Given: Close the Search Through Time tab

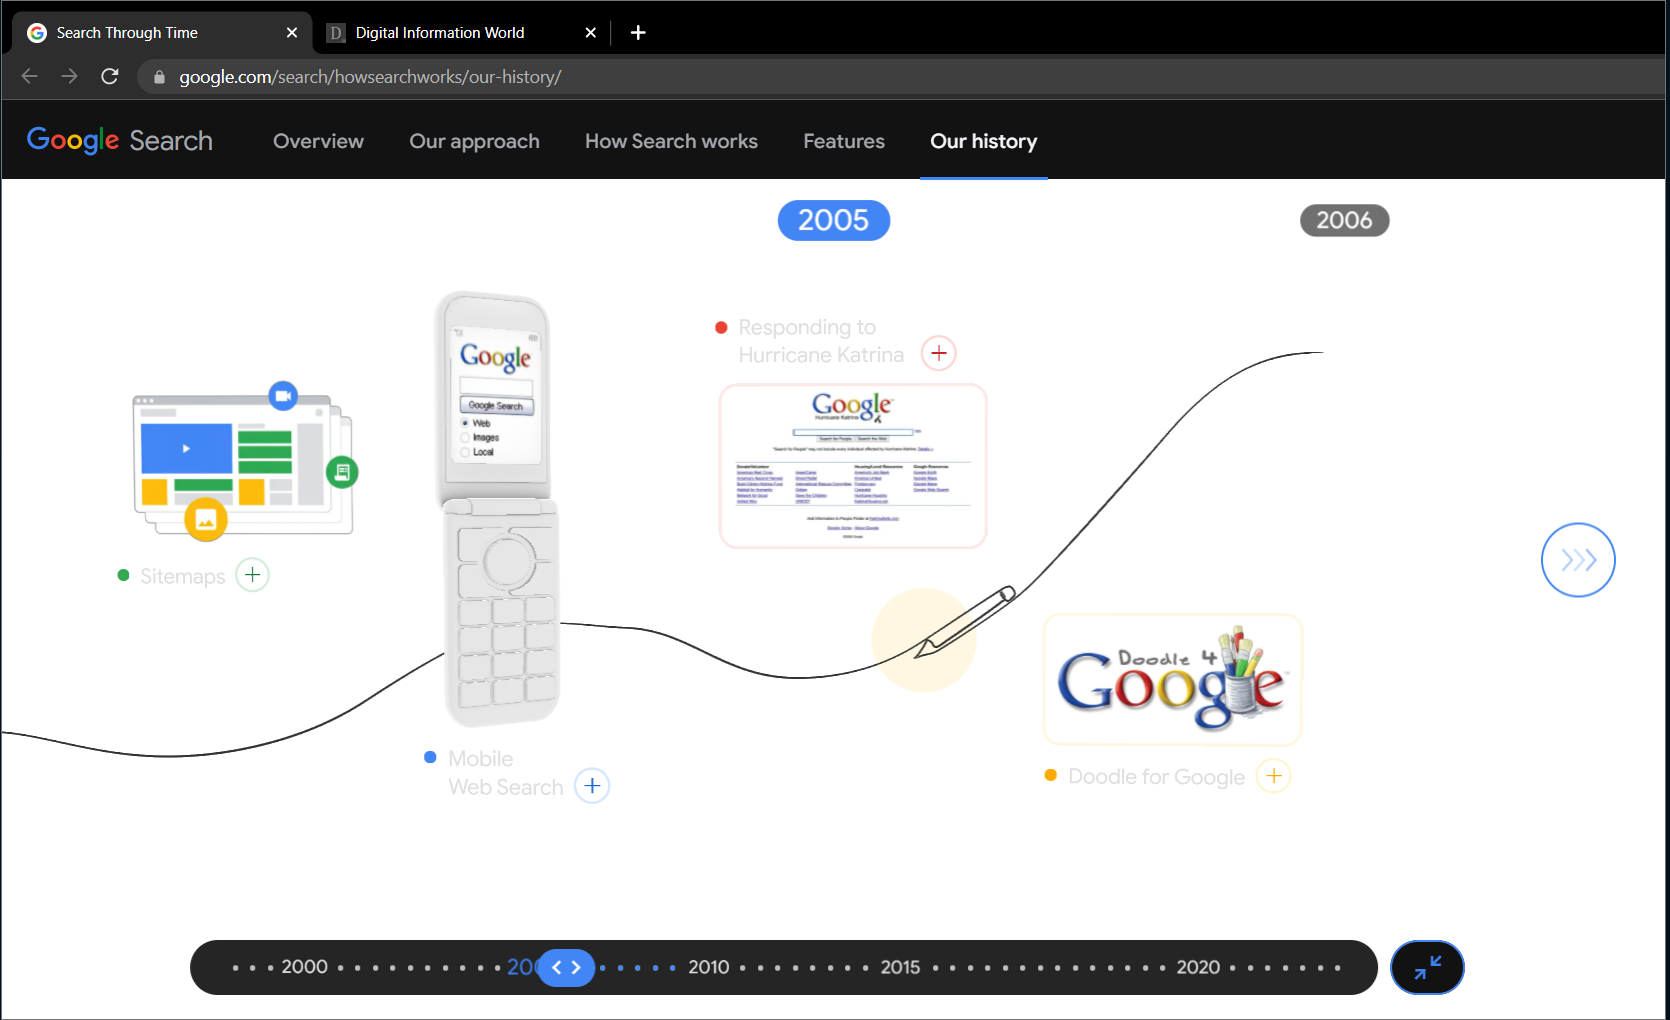Looking at the screenshot, I should 292,33.
